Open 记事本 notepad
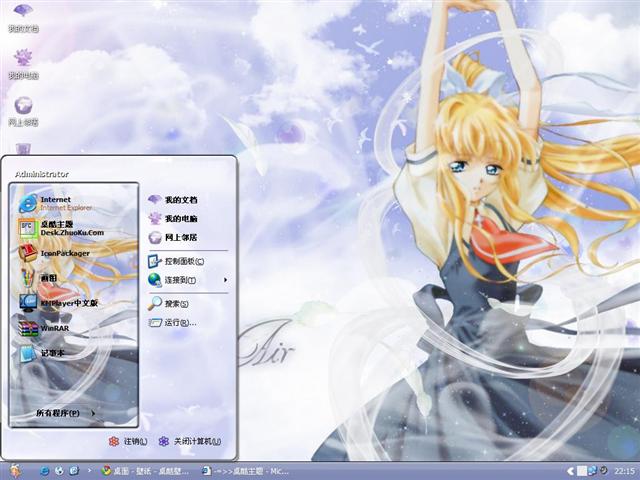640x480 pixels. [42, 353]
